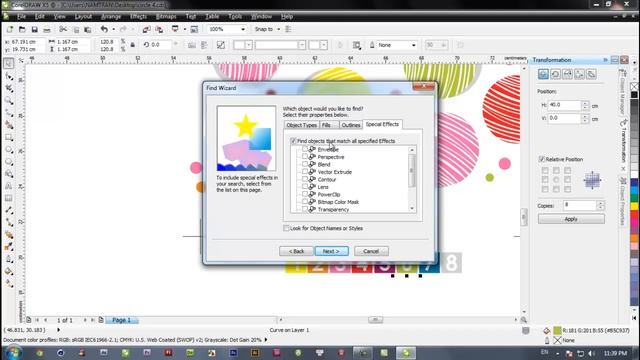Viewport: 640px width, 360px height.
Task: Switch to the Object Types tab
Action: (x=302, y=125)
